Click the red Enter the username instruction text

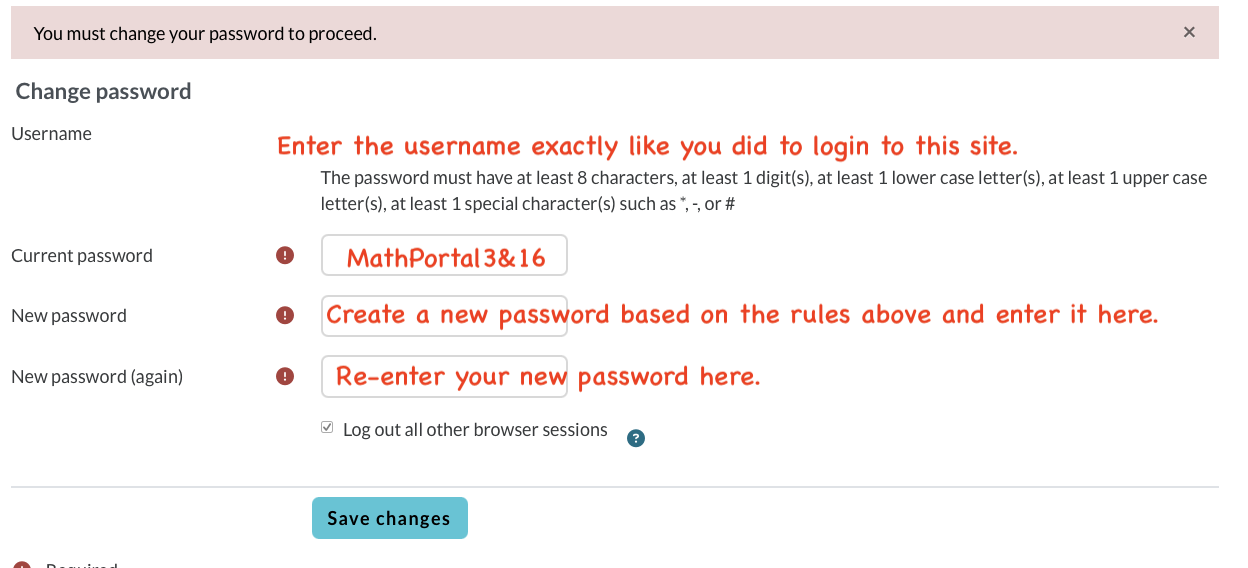(x=647, y=147)
